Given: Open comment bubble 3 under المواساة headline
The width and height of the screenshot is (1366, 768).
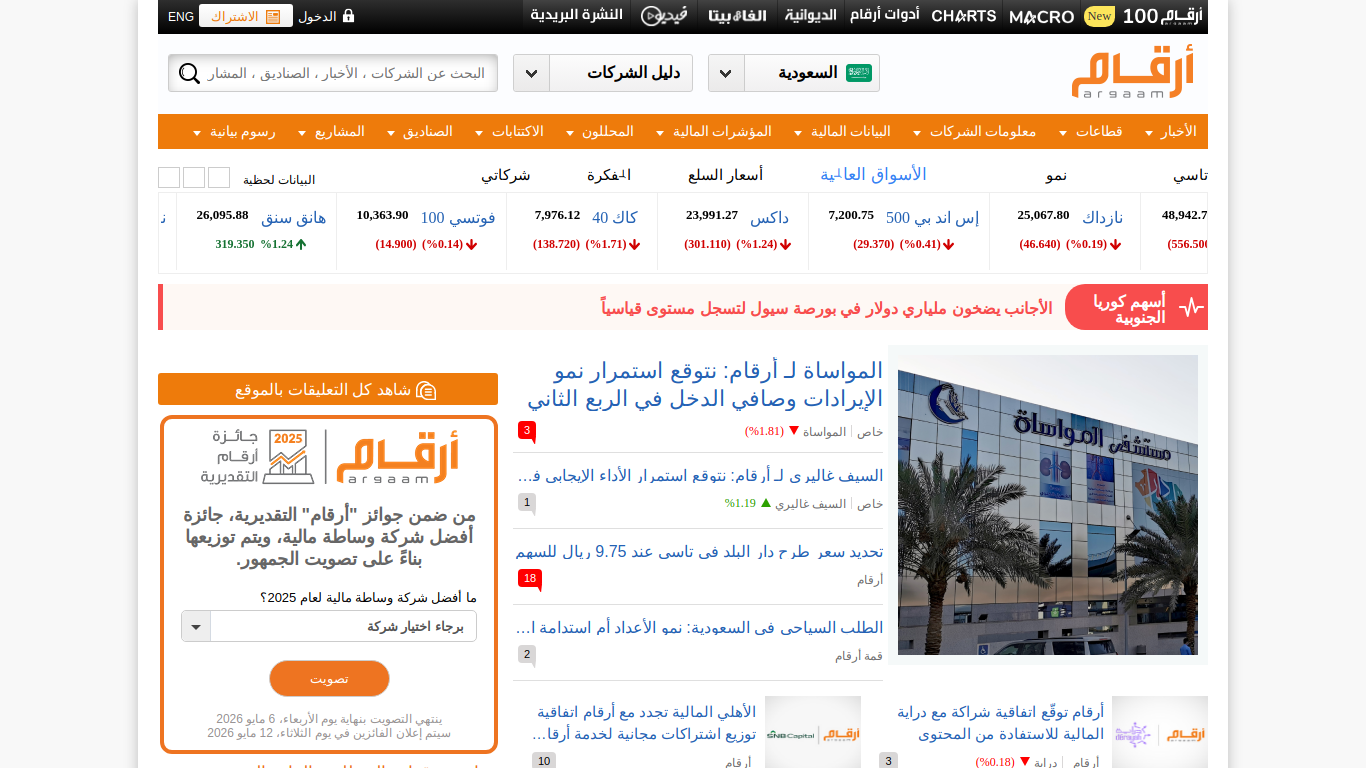Looking at the screenshot, I should 527,431.
